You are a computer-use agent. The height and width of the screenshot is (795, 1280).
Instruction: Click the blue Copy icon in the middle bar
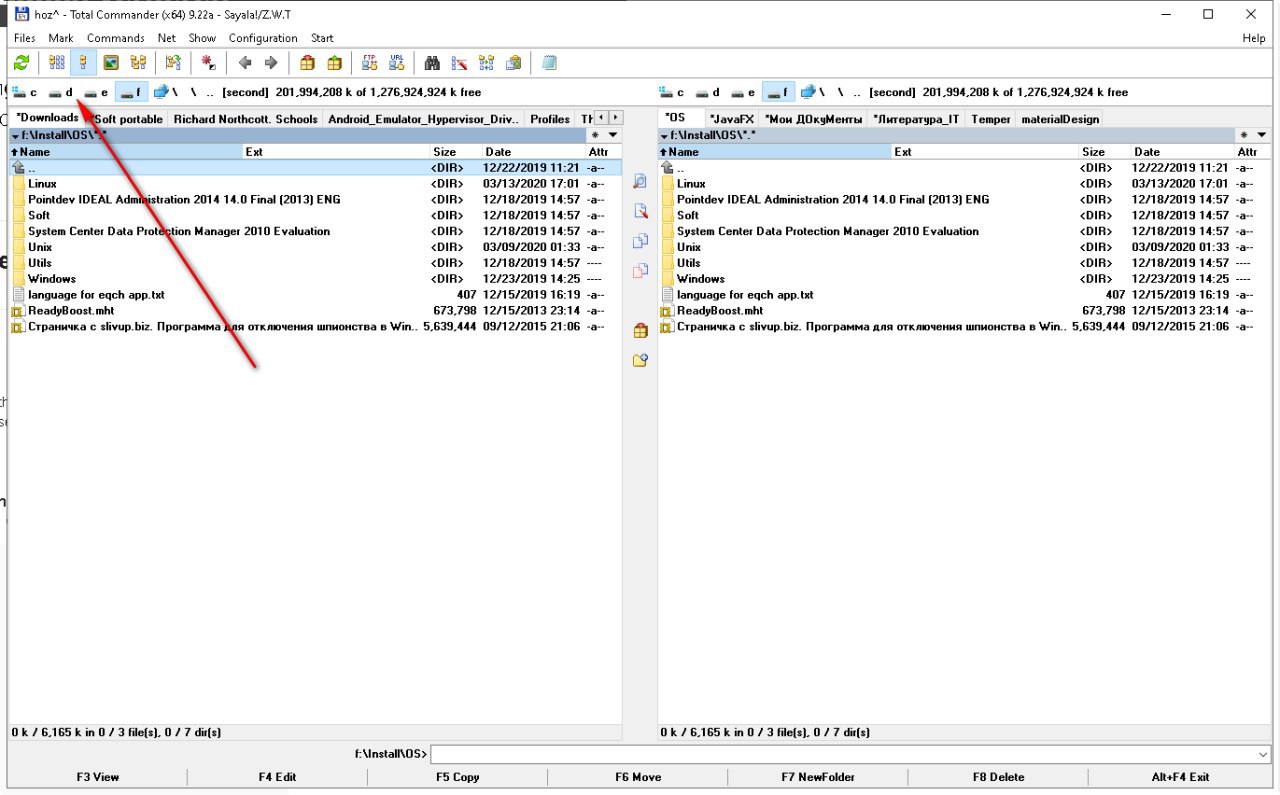pyautogui.click(x=640, y=241)
